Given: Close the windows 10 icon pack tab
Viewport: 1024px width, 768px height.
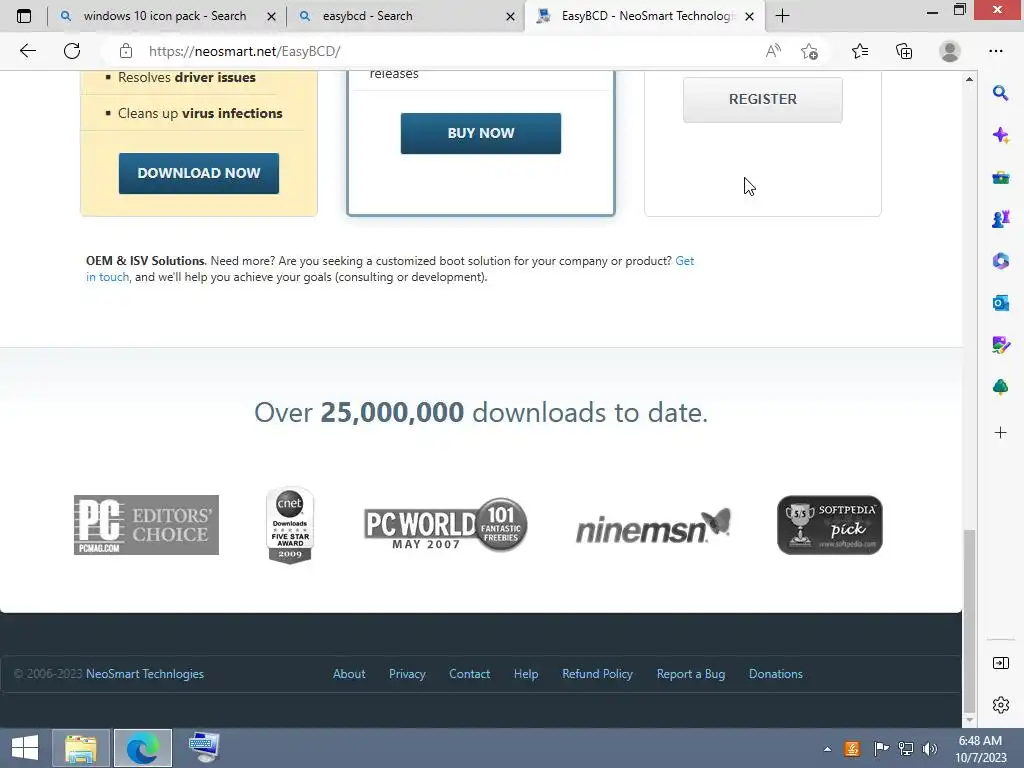Looking at the screenshot, I should tap(271, 16).
